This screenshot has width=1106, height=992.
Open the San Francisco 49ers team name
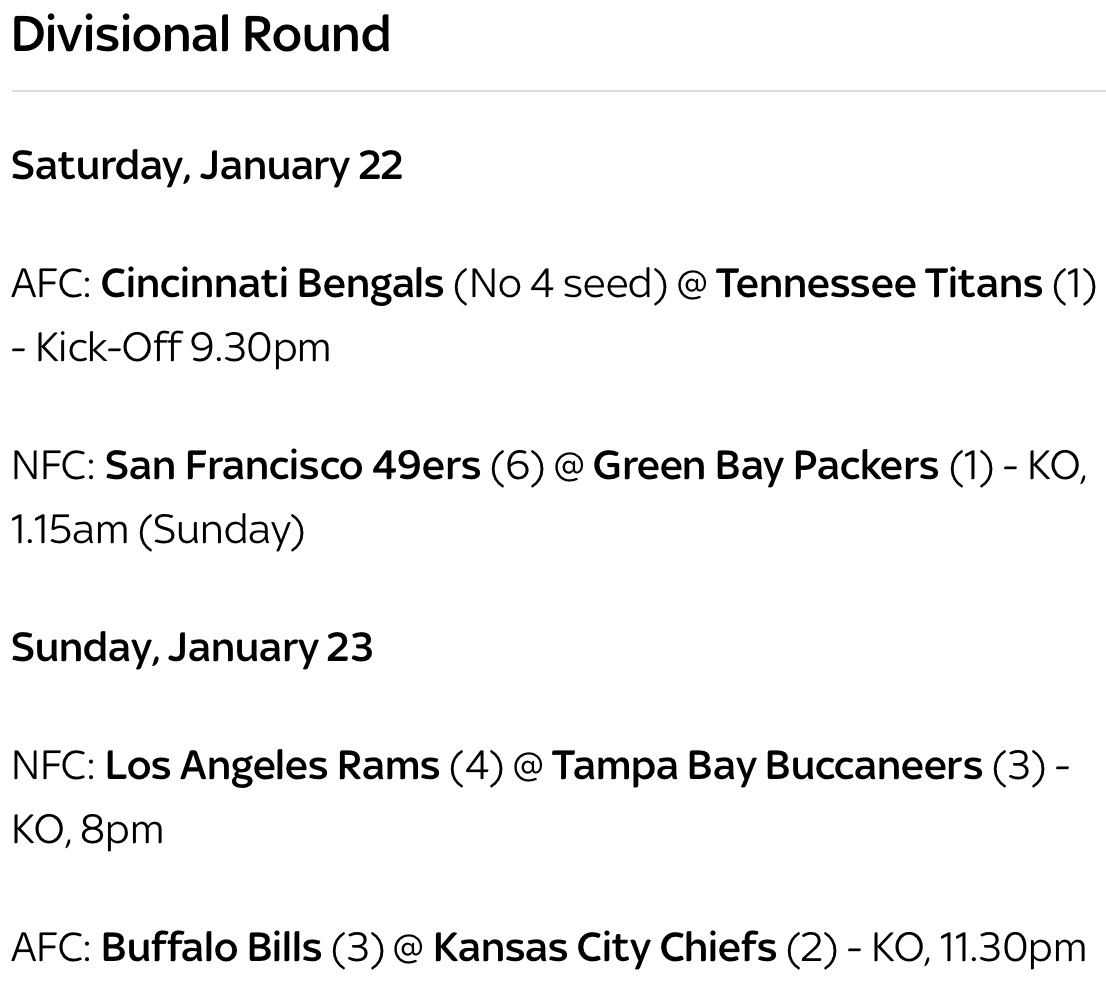[293, 467]
